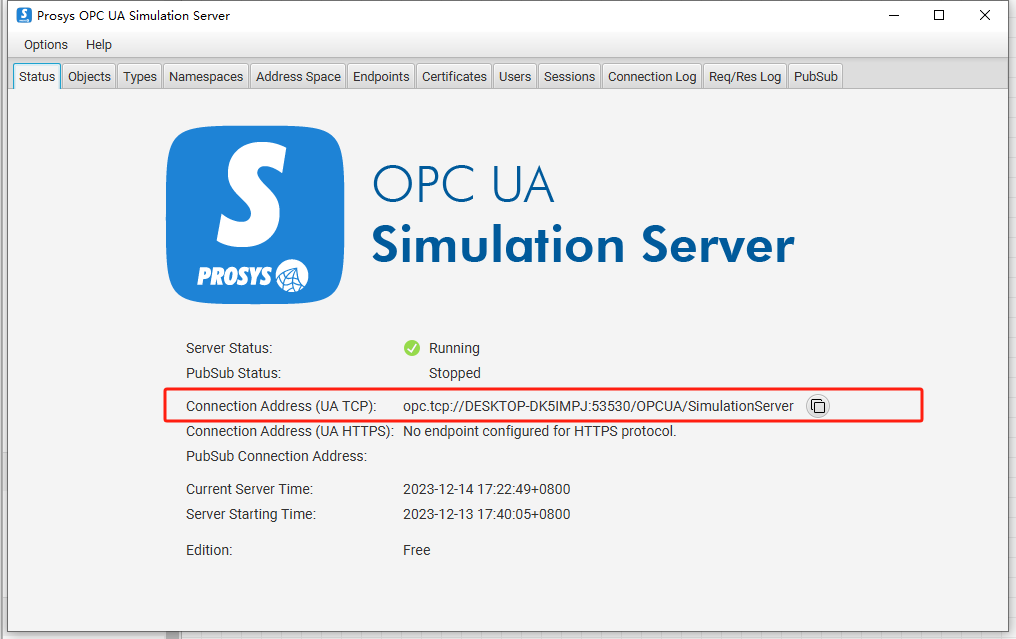Maximize the Simulation Server window

[x=939, y=15]
